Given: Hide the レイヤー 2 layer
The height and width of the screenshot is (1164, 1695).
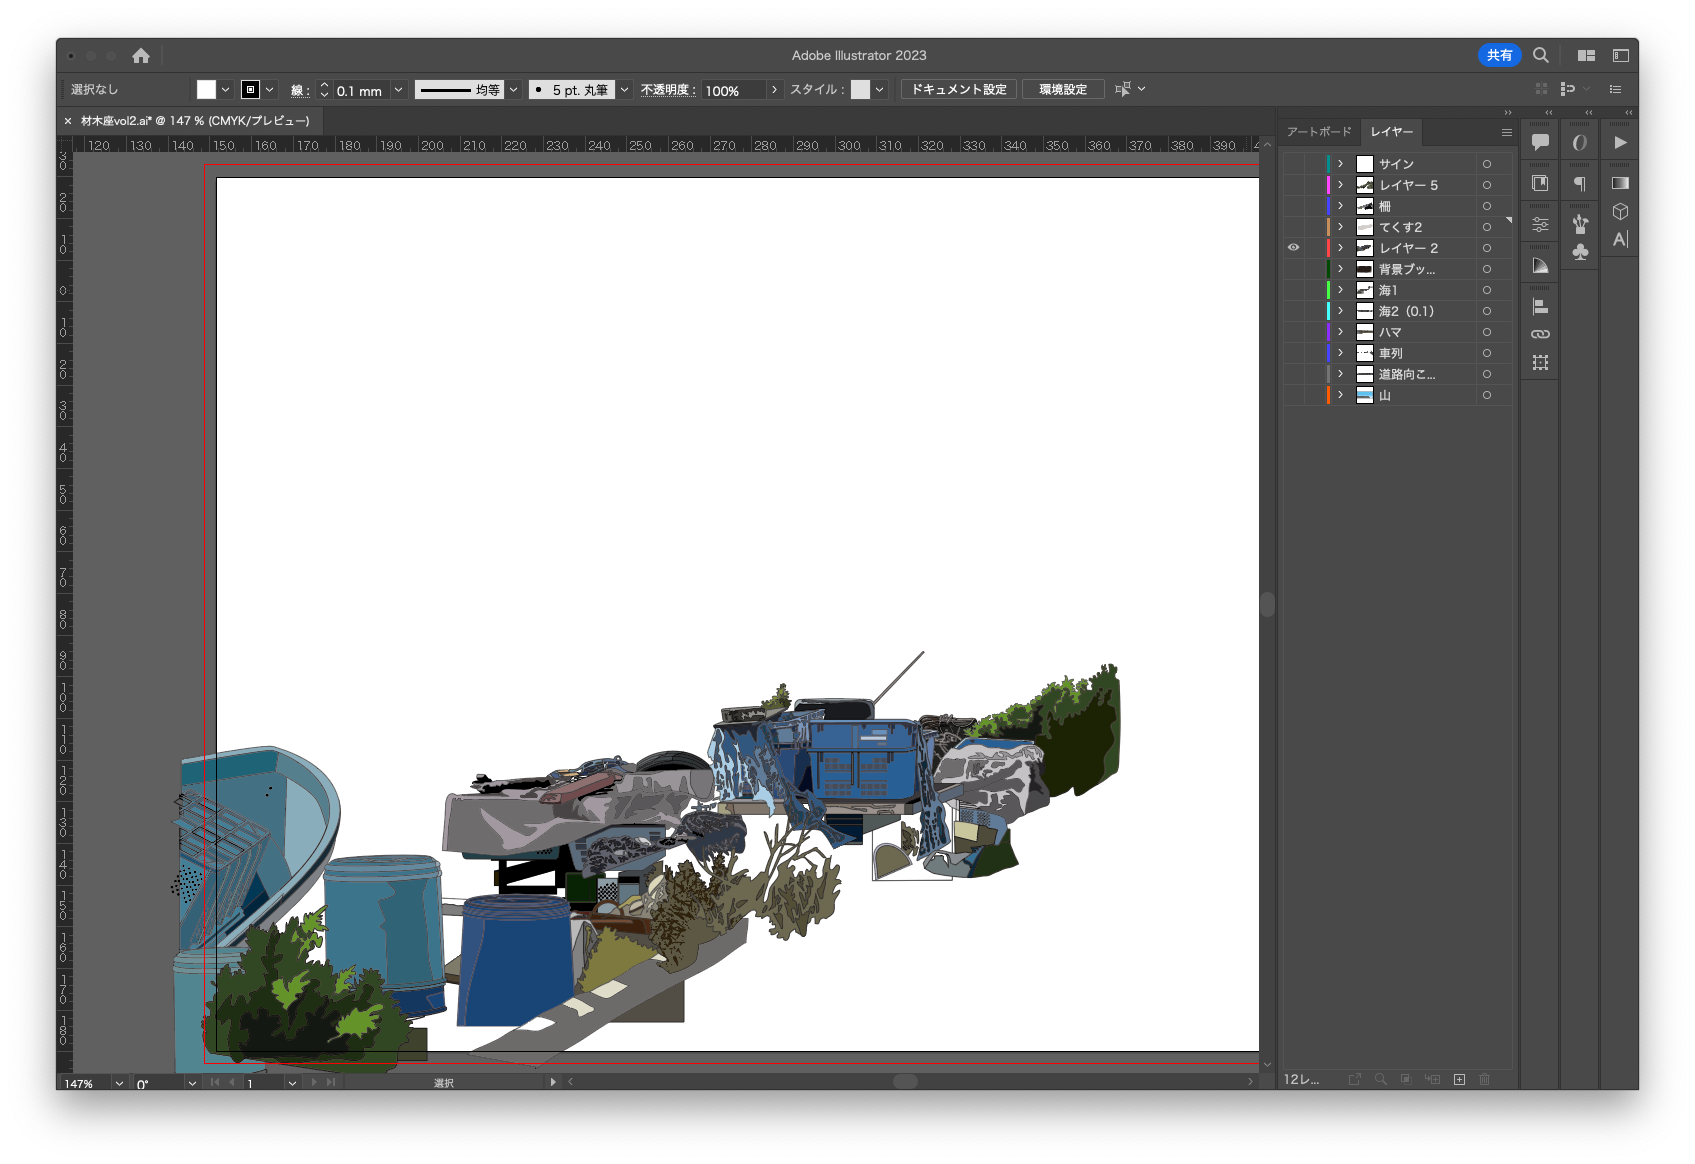Looking at the screenshot, I should pos(1293,248).
